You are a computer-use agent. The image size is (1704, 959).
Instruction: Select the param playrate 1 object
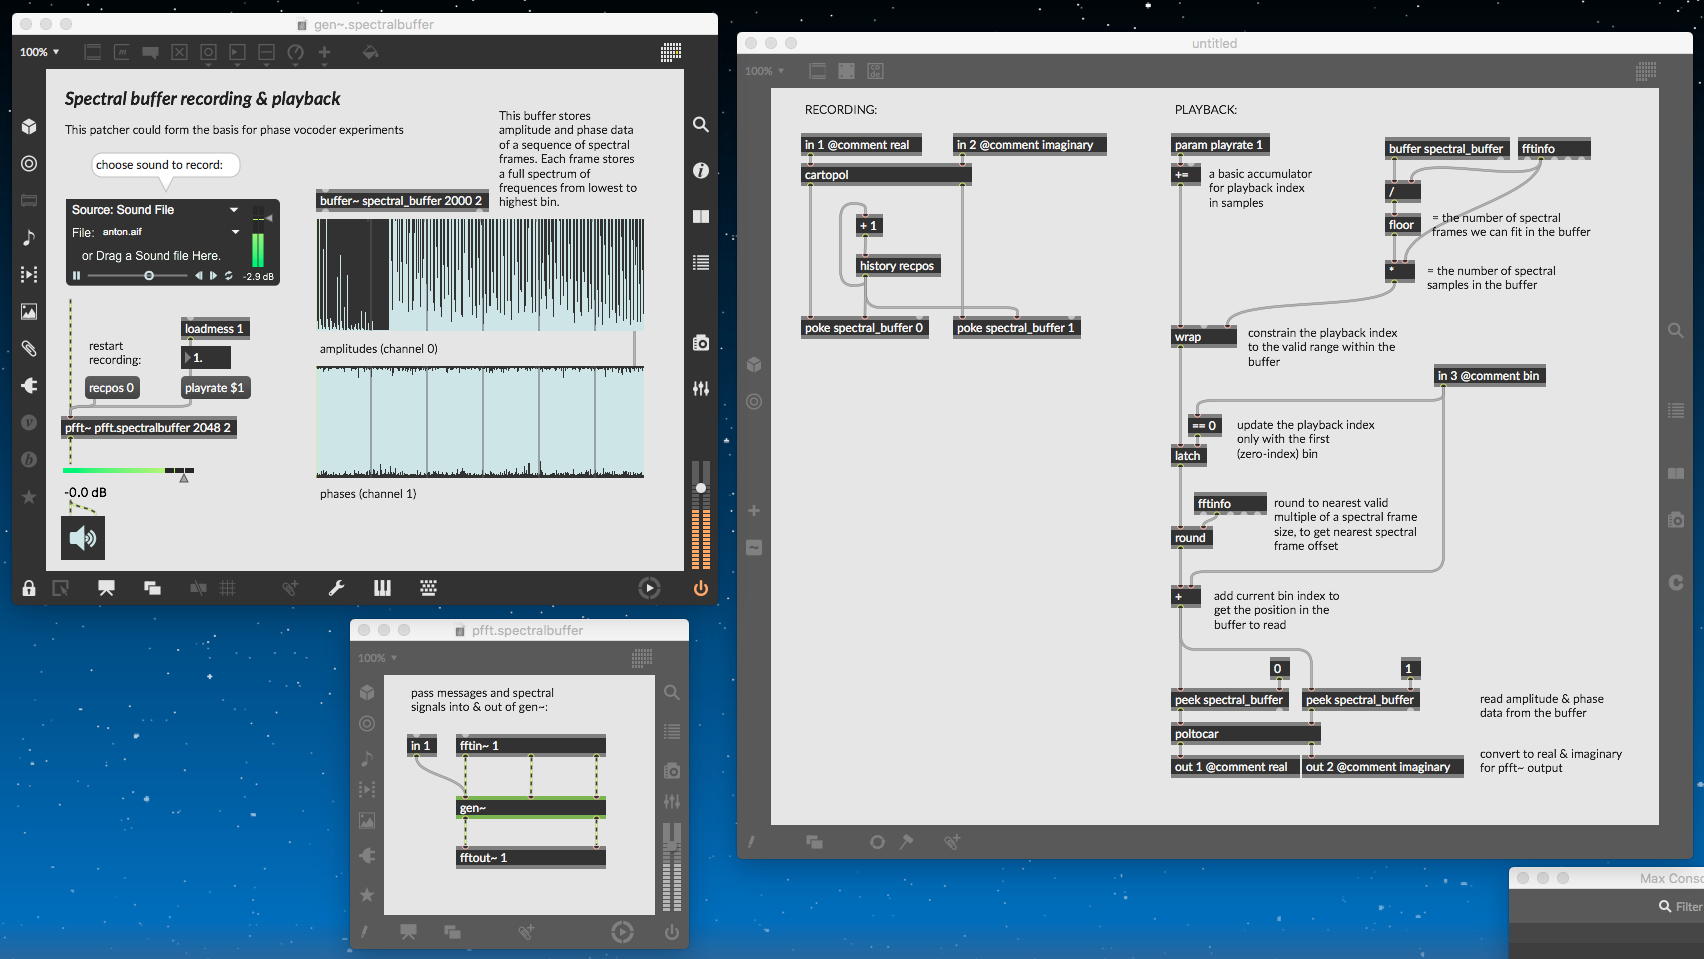[1220, 145]
